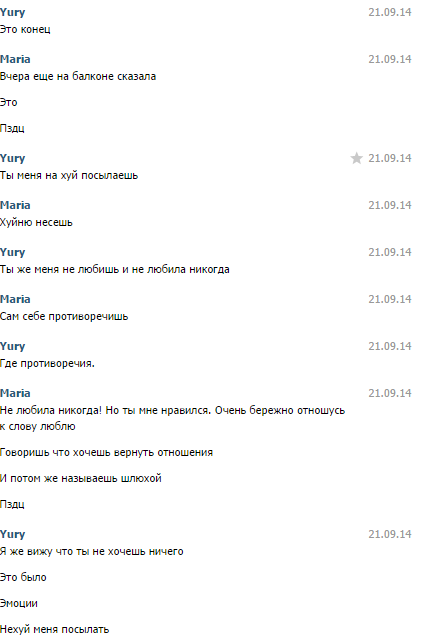Click the date next to the starred message
438x638 pixels.
(x=390, y=158)
